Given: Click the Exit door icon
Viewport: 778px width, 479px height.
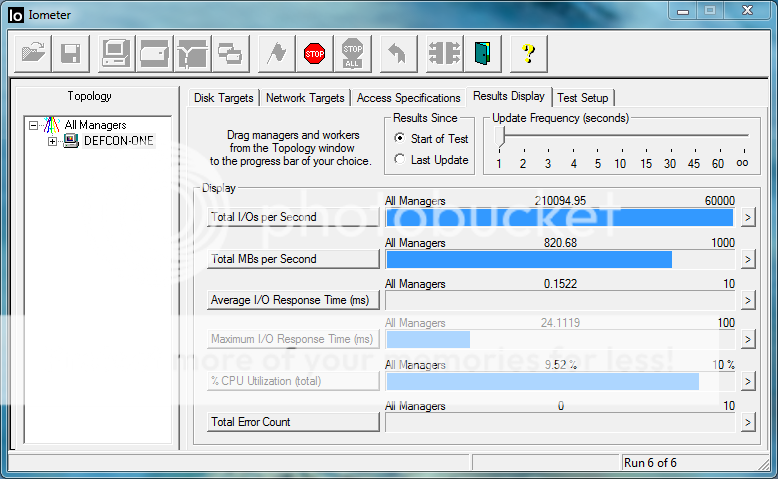Looking at the screenshot, I should [484, 53].
